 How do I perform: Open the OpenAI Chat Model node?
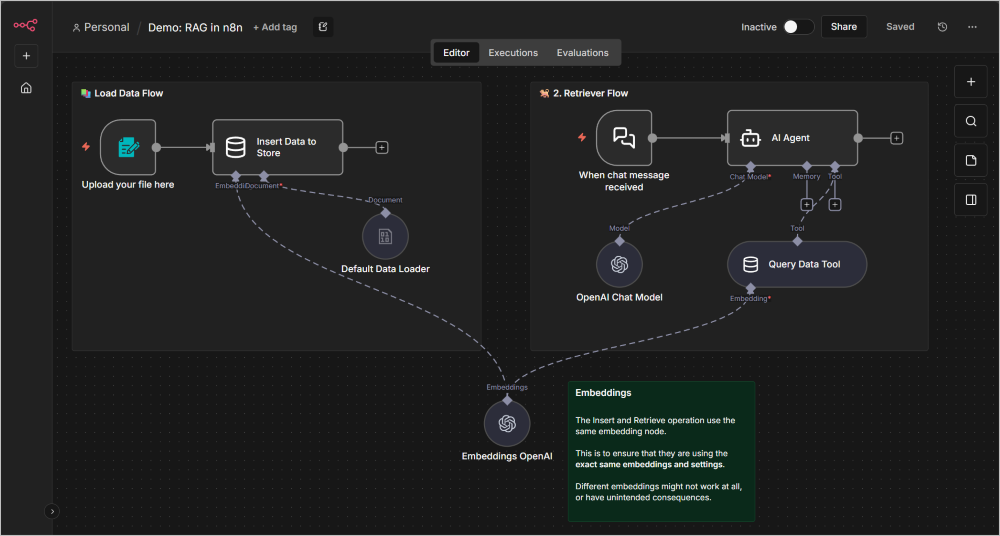pos(619,265)
